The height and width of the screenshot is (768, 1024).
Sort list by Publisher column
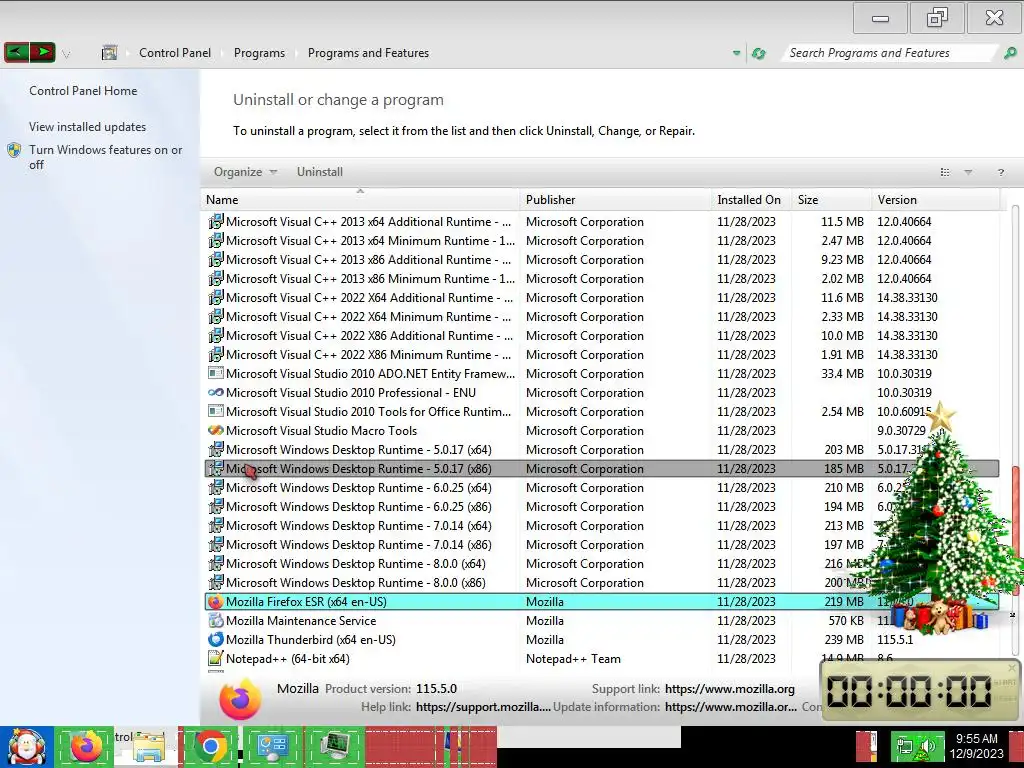(615, 200)
